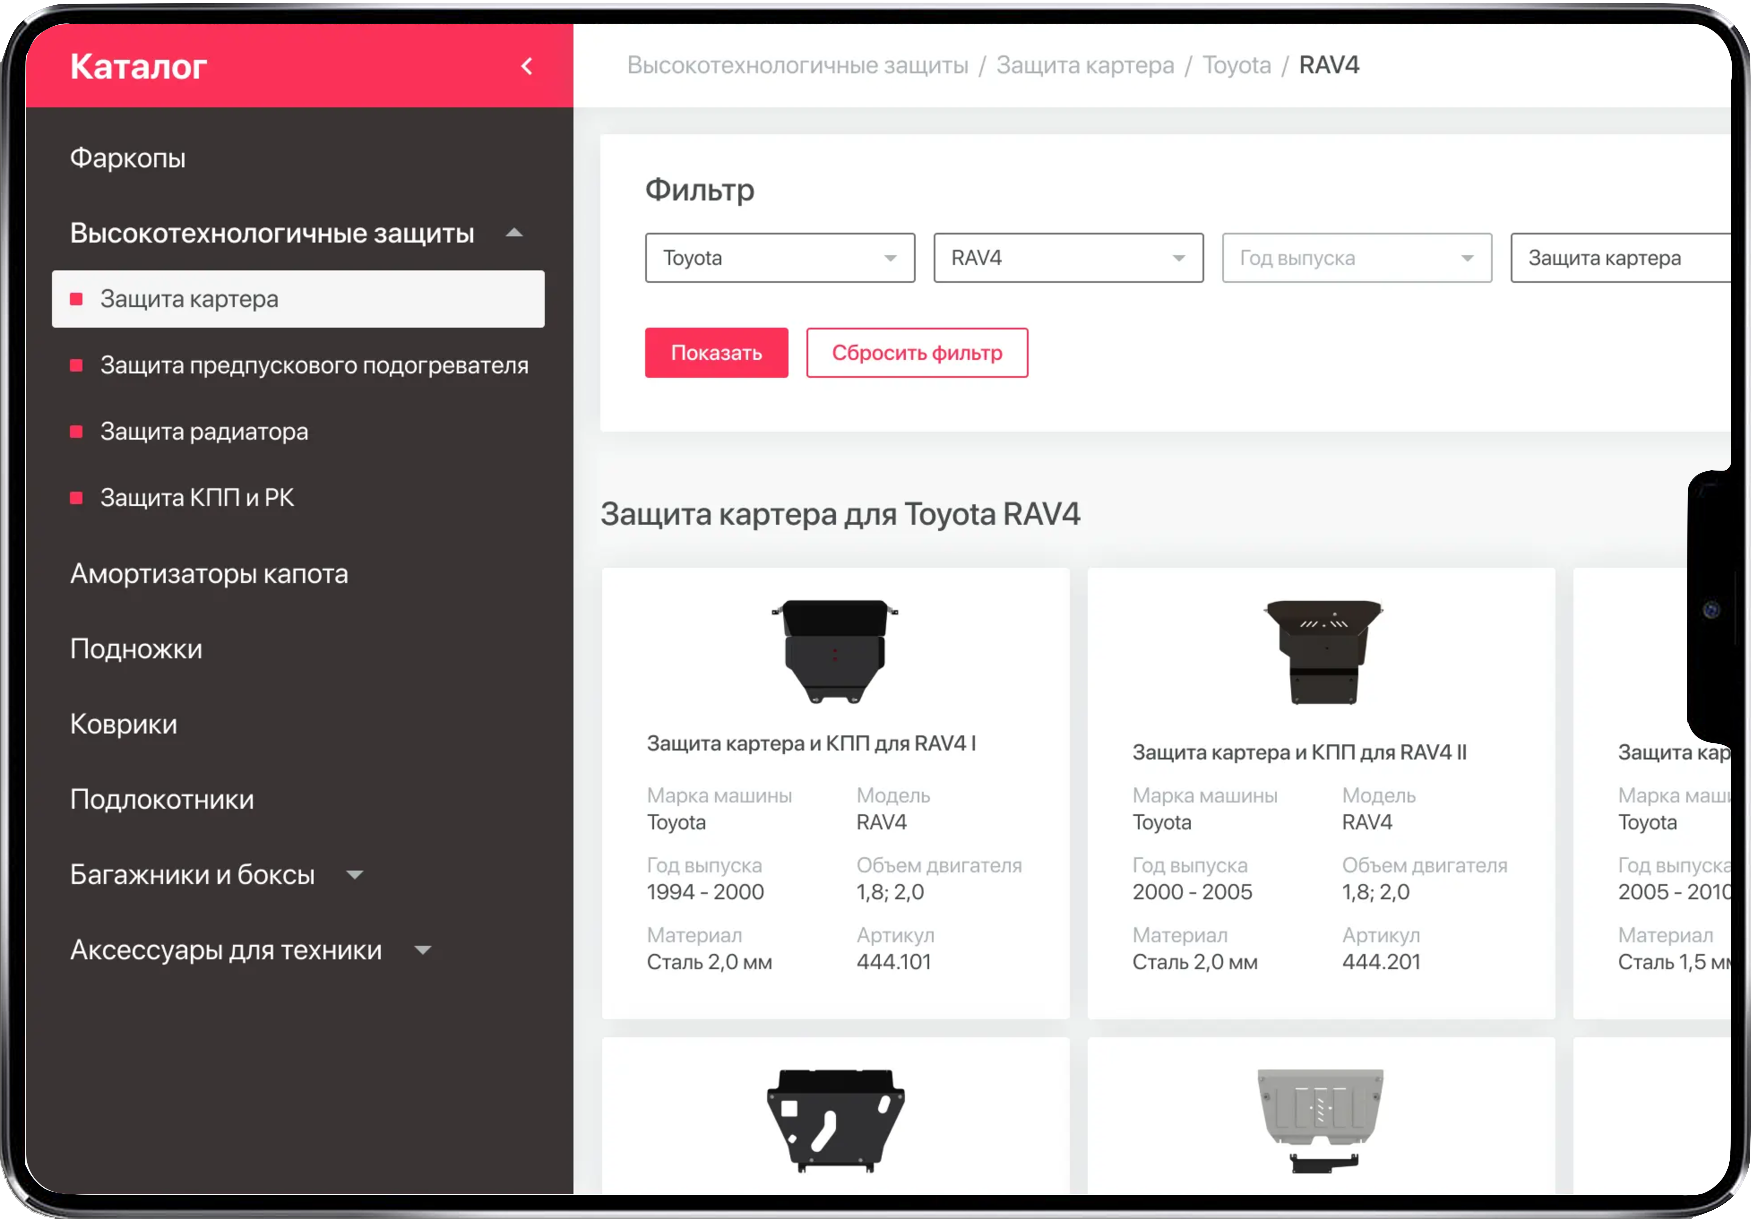Expand the Аксессуары для техники submenu arrow

click(x=423, y=950)
